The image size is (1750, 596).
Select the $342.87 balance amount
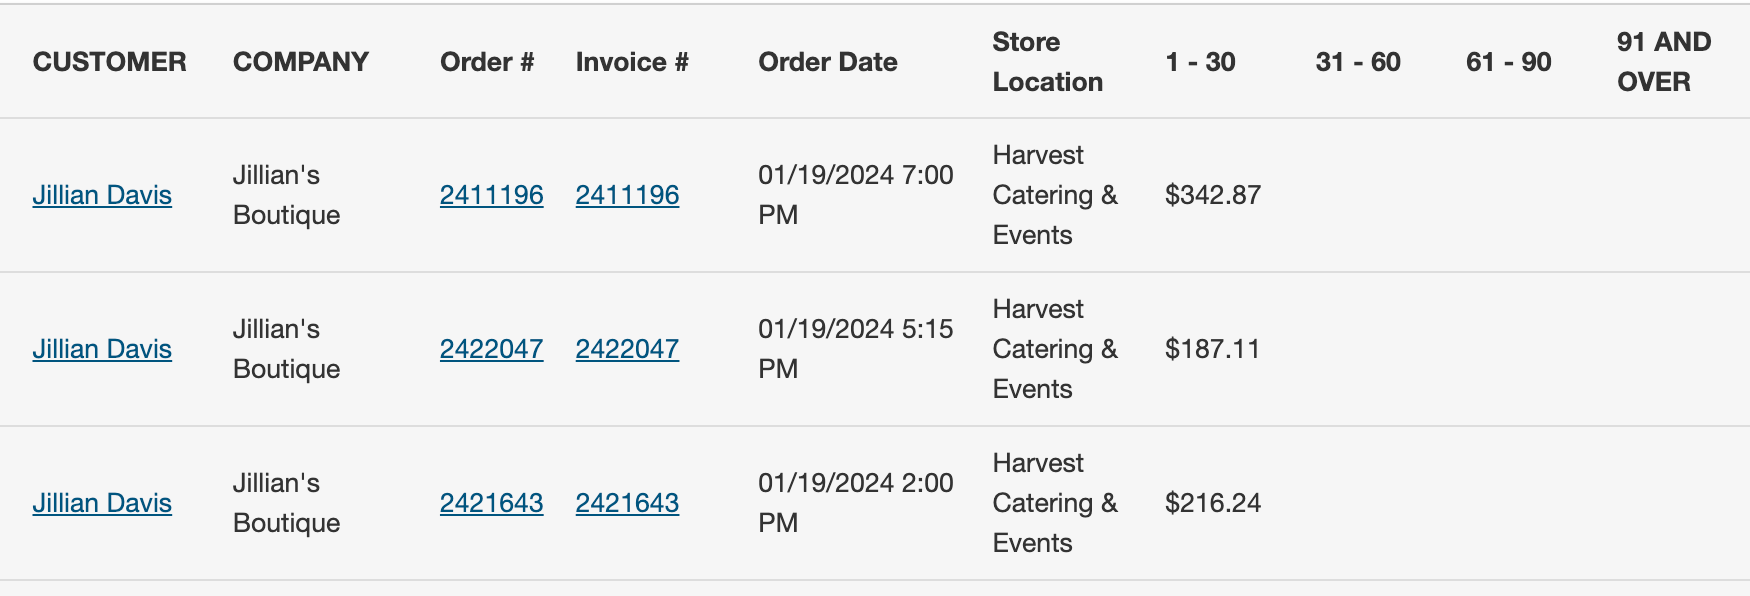[1212, 195]
